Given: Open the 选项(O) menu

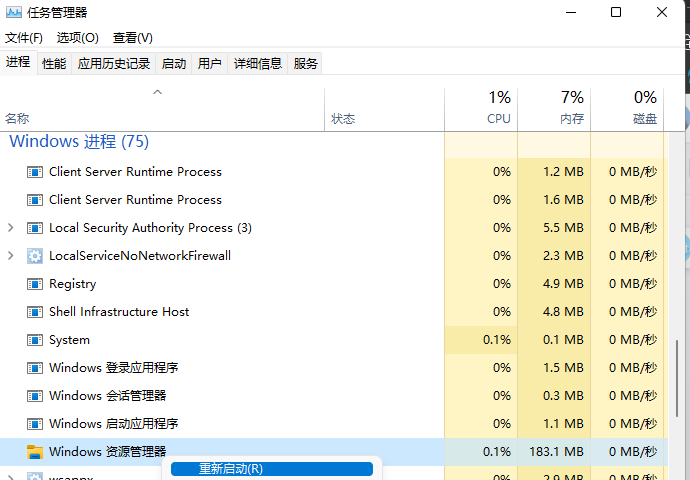Looking at the screenshot, I should tap(77, 38).
